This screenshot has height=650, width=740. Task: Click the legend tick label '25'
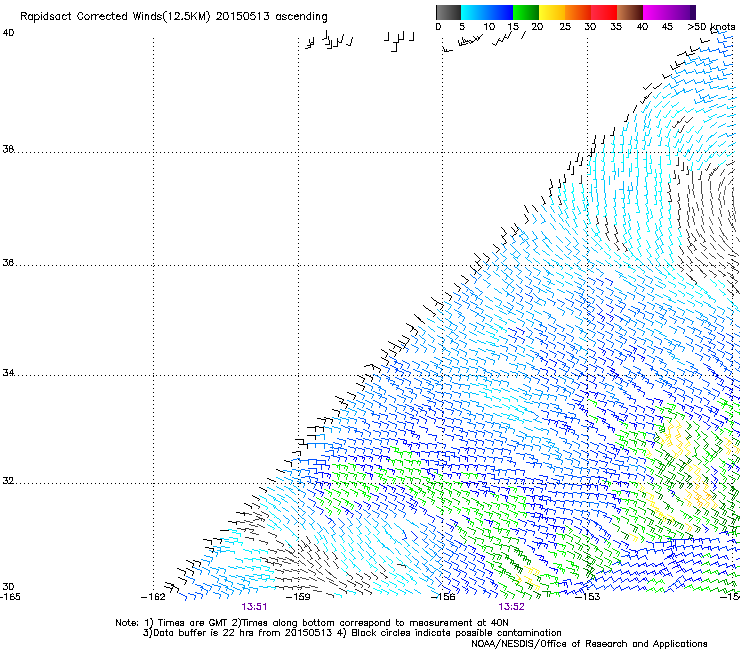[565, 27]
